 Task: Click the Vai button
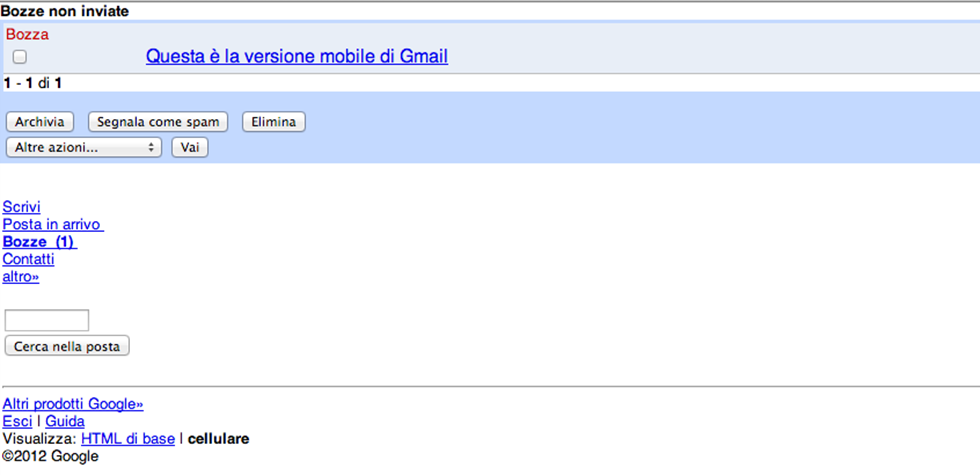(189, 147)
